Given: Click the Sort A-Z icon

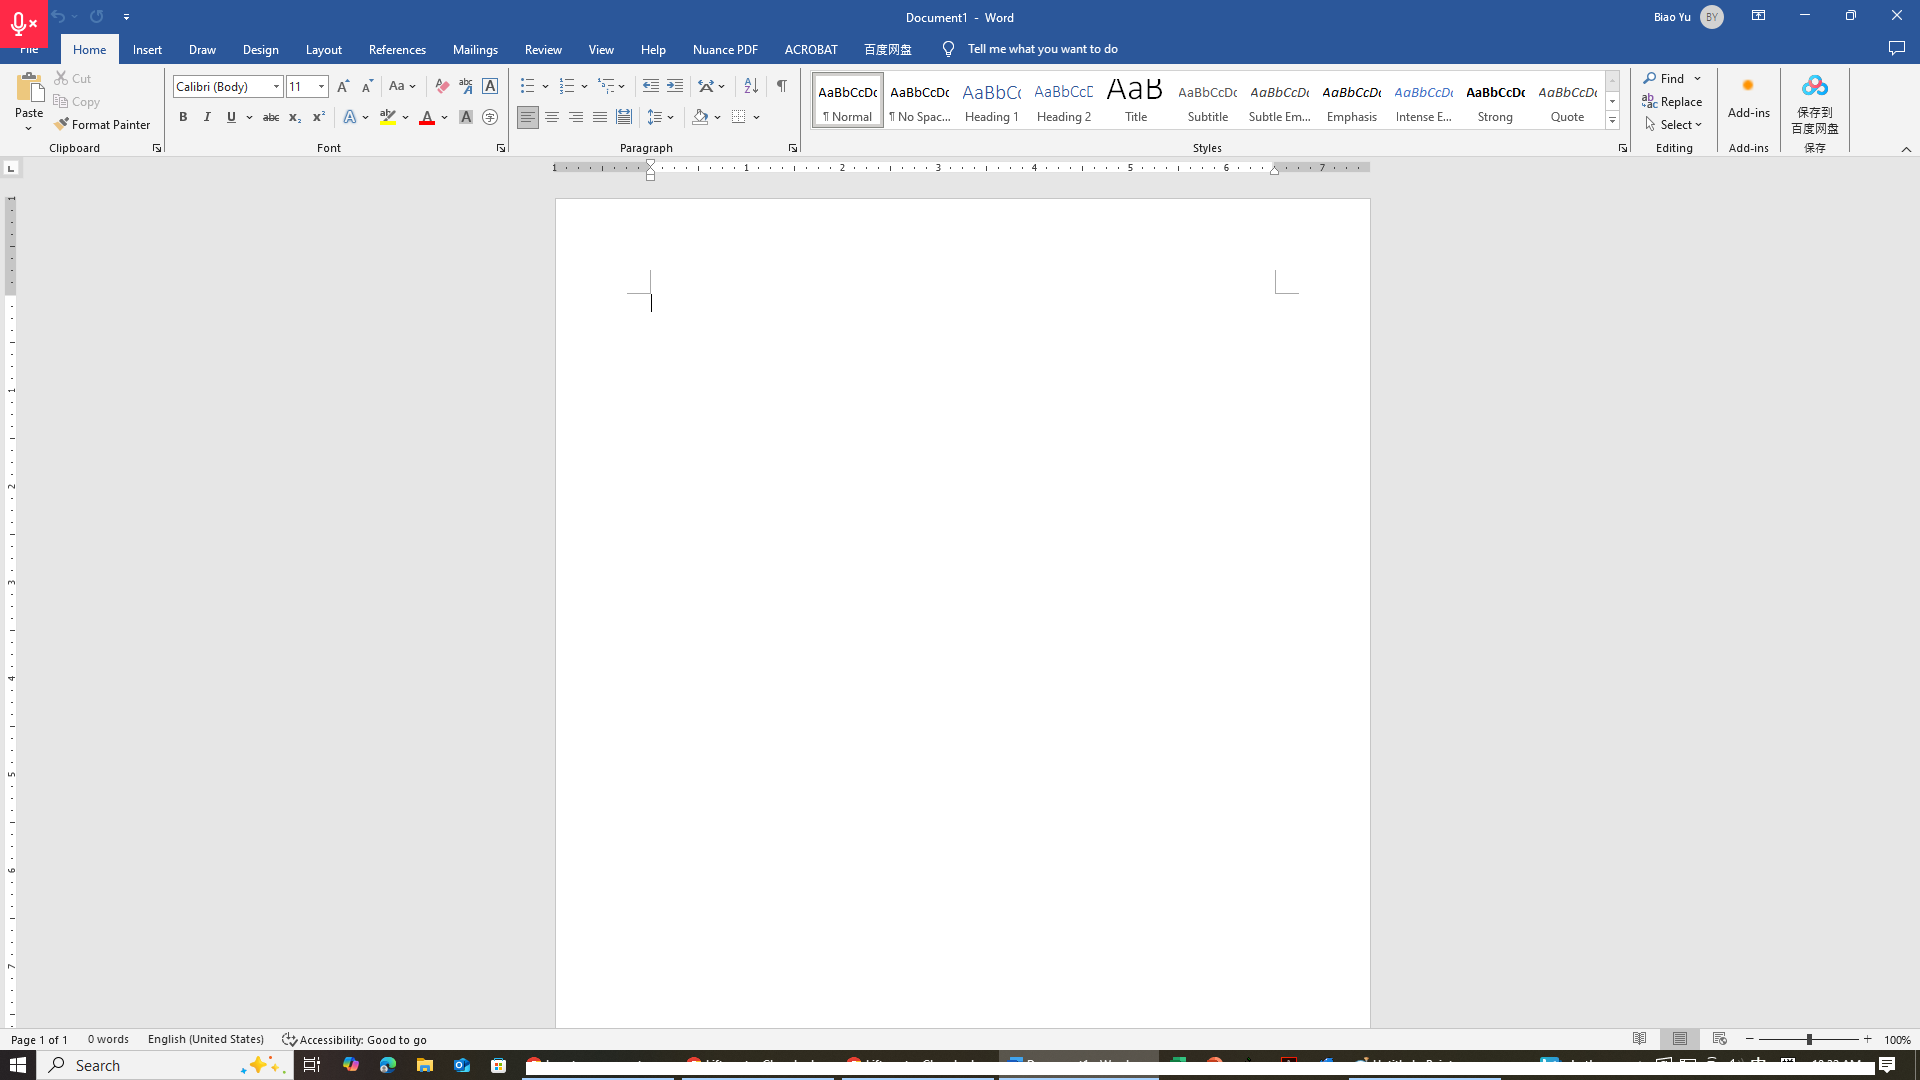Looking at the screenshot, I should 751,86.
